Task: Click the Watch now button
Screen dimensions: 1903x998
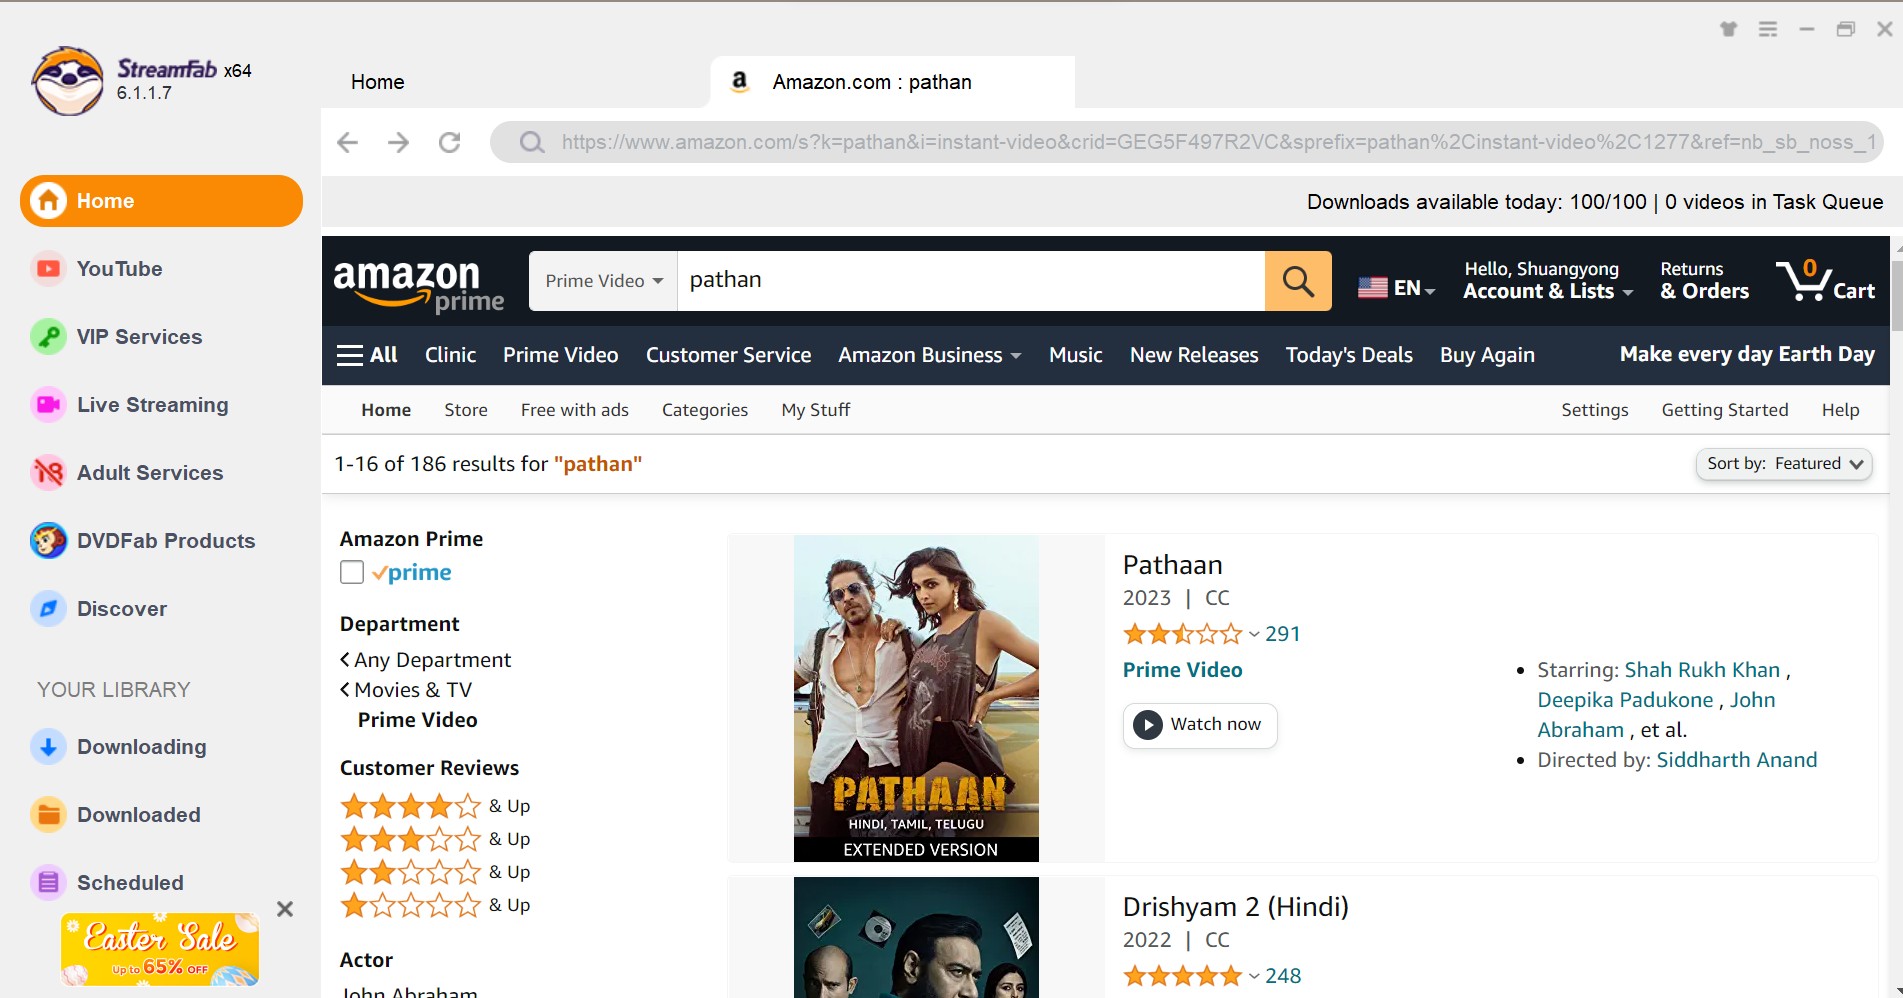Action: tap(1200, 725)
